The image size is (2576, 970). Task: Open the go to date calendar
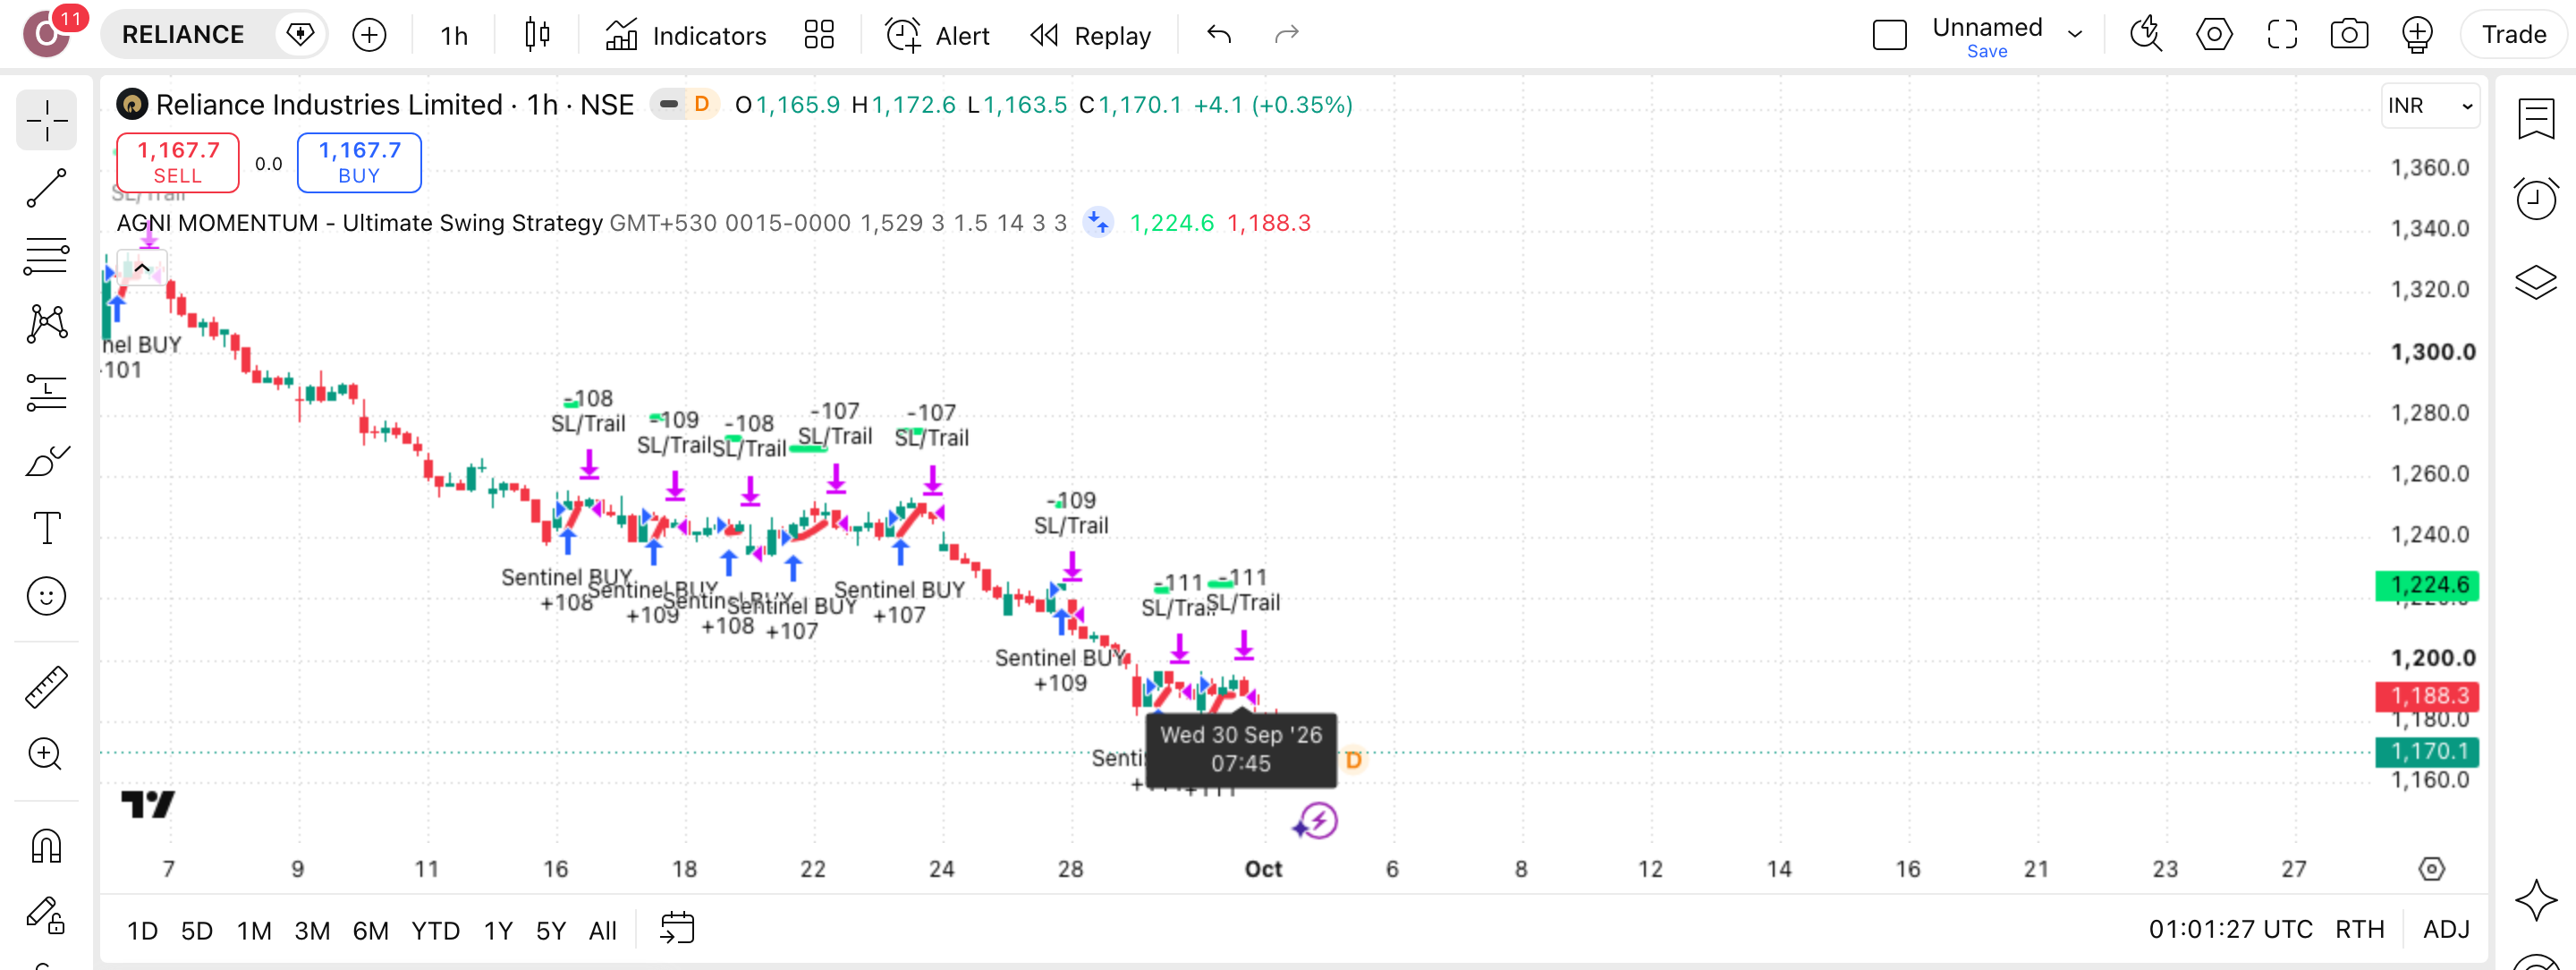677,929
